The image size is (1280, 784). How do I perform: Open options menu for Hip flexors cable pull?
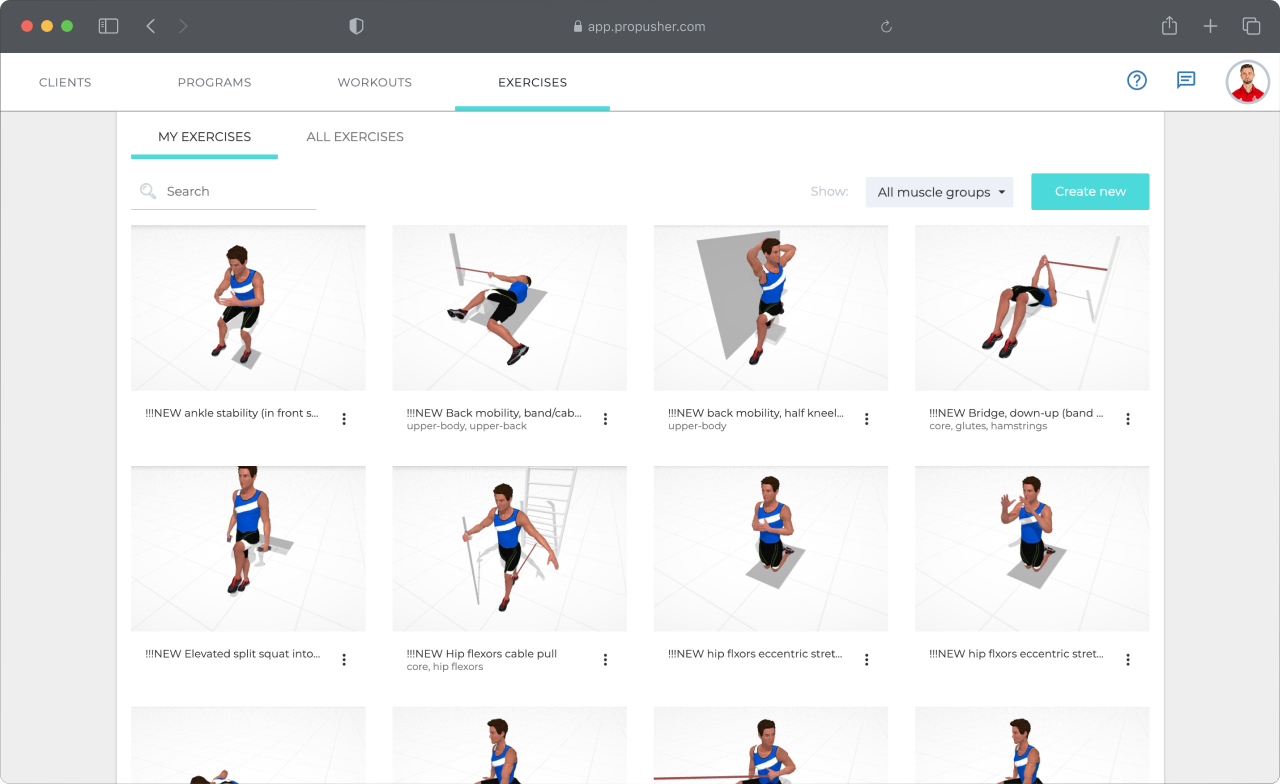(605, 660)
